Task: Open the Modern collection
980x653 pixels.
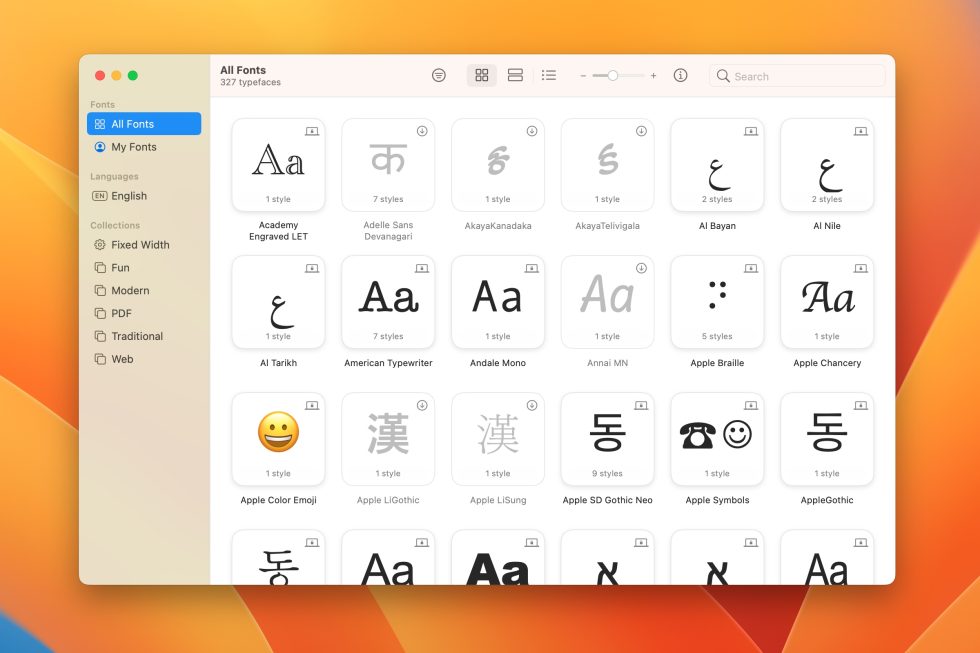Action: [144, 291]
